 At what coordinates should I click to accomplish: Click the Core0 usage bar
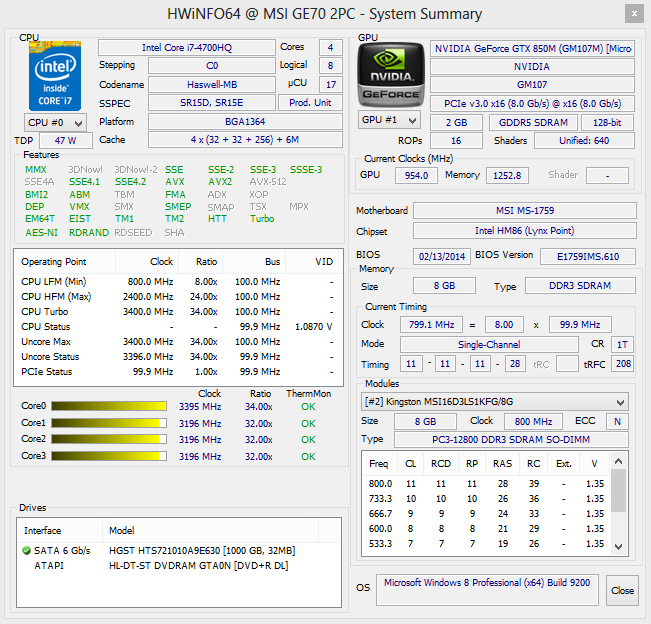tap(109, 406)
